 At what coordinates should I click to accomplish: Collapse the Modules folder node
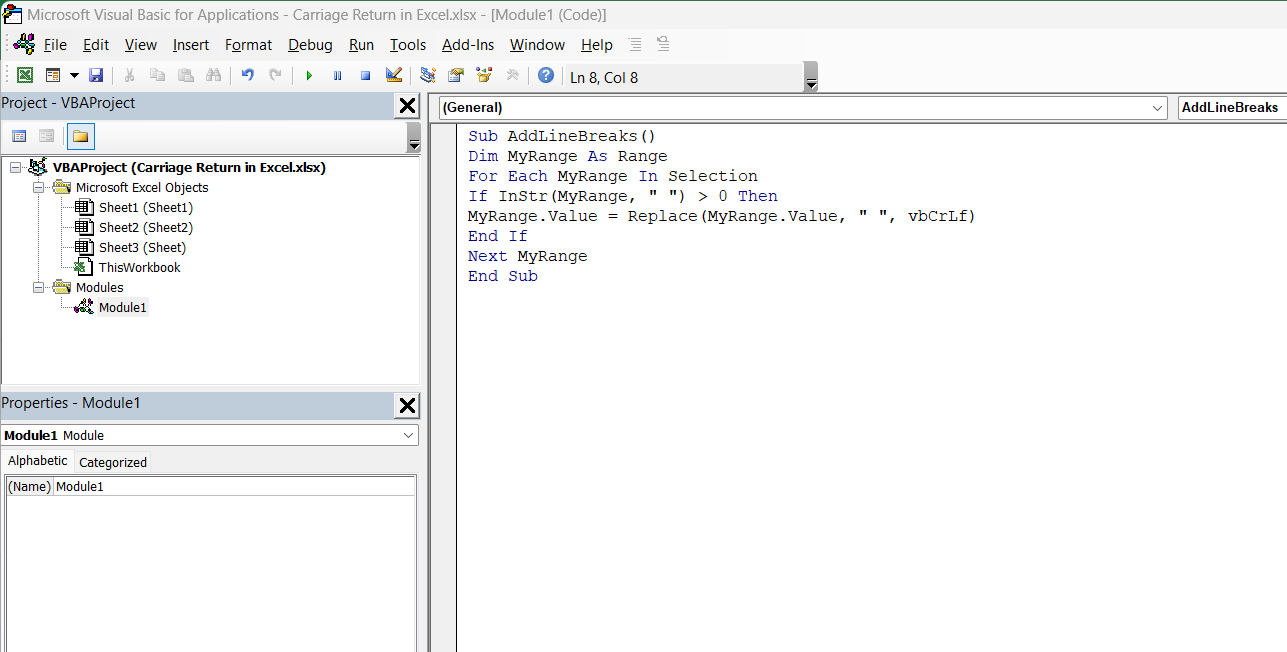[x=39, y=288]
